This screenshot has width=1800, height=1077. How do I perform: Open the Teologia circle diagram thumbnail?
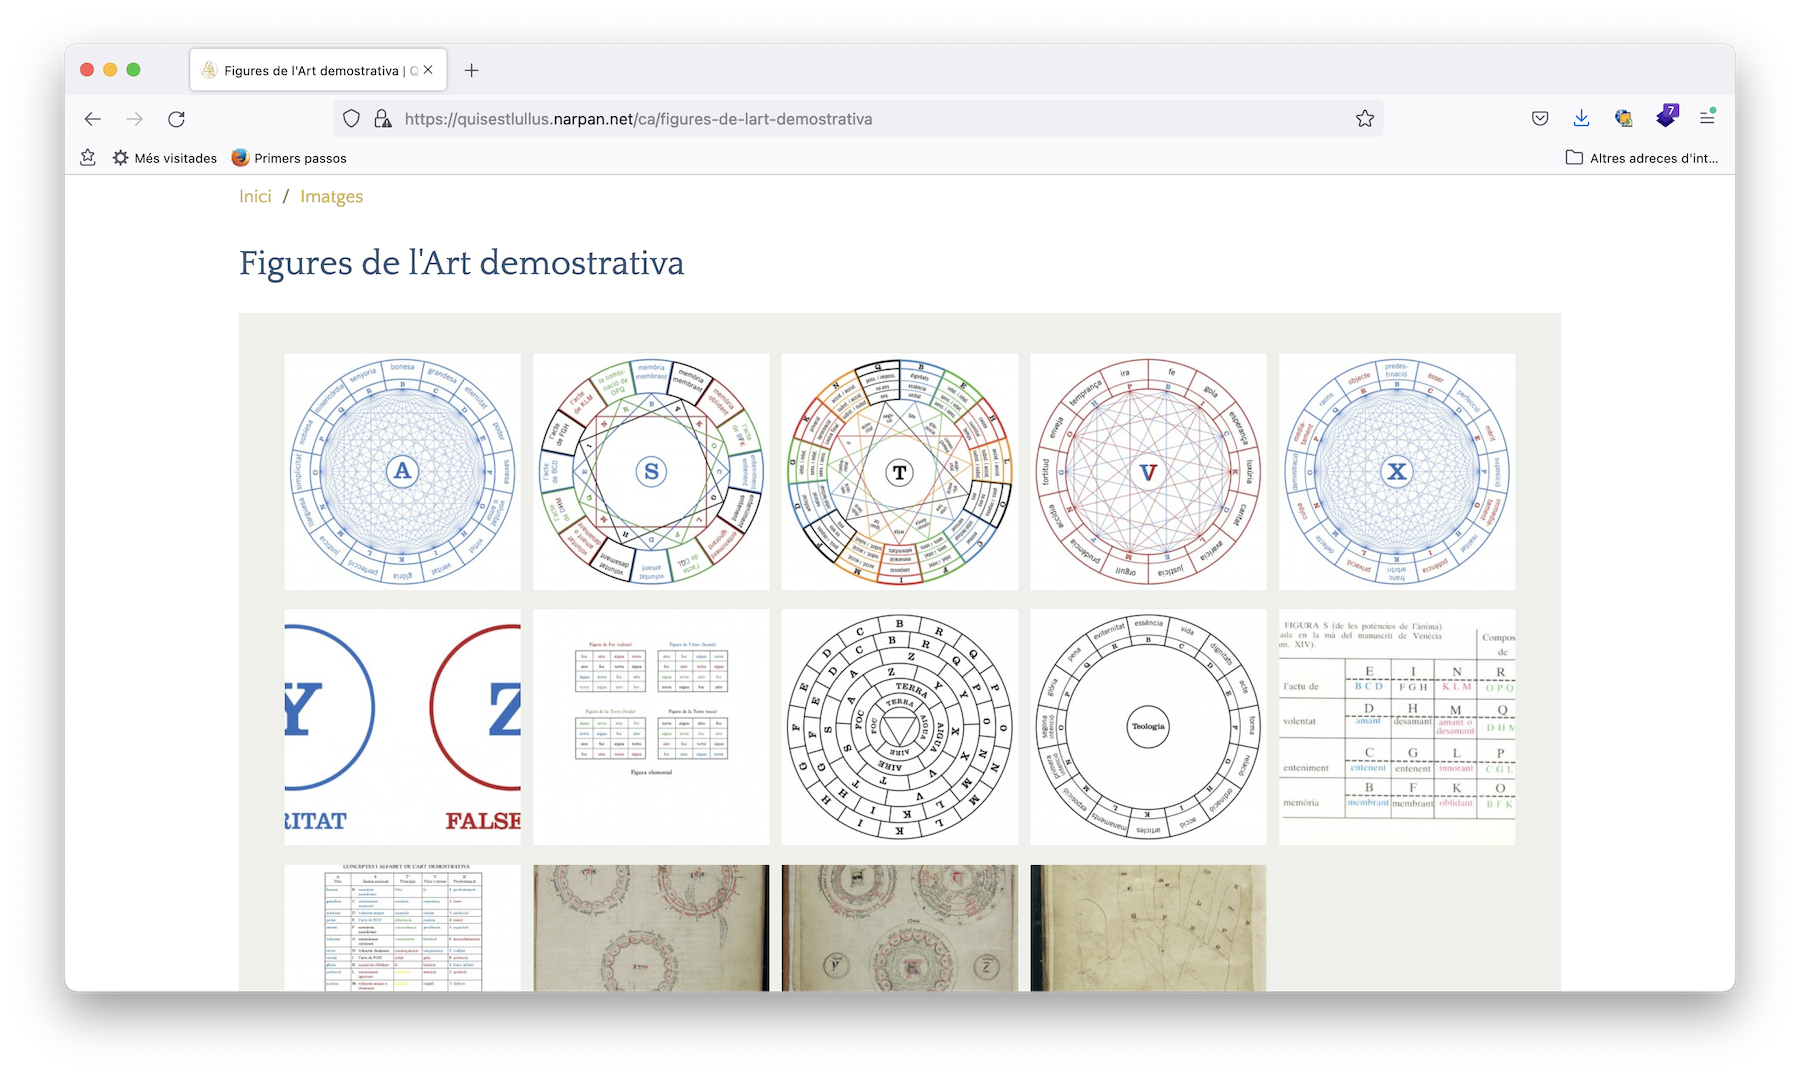tap(1148, 727)
